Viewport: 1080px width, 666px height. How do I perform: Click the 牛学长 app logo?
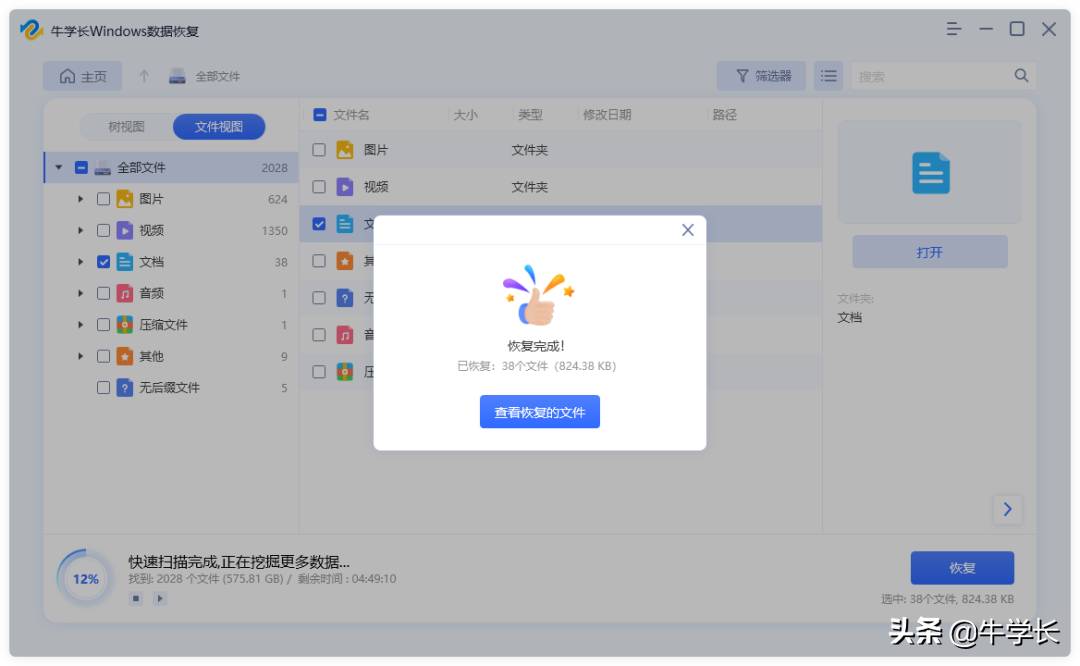[30, 30]
